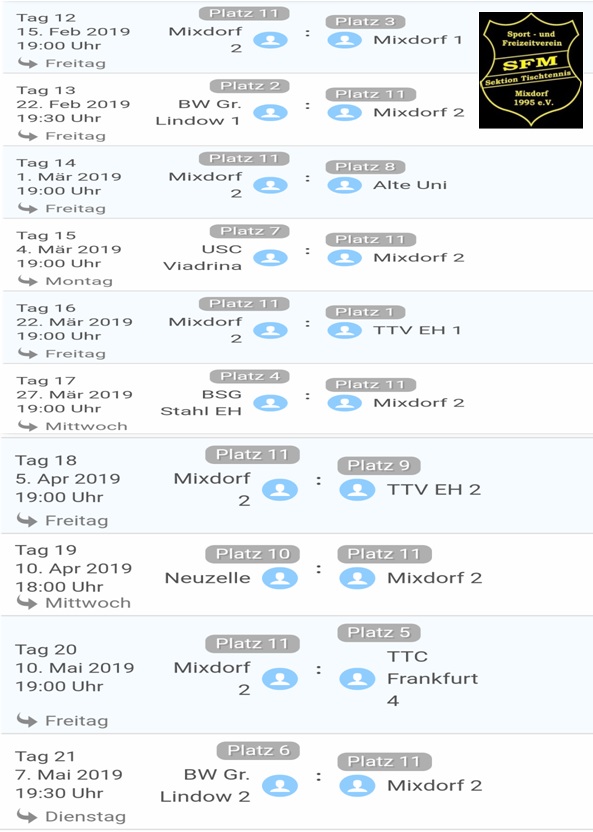Tap Alte Uni team avatar icon

(x=344, y=185)
